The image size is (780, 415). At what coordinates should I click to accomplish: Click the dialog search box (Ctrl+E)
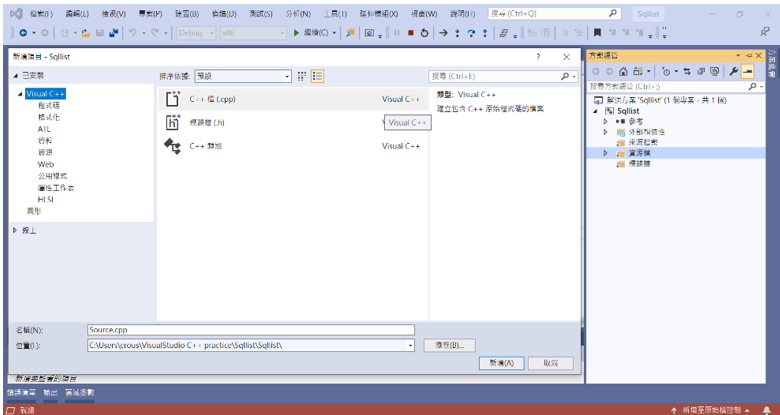503,76
